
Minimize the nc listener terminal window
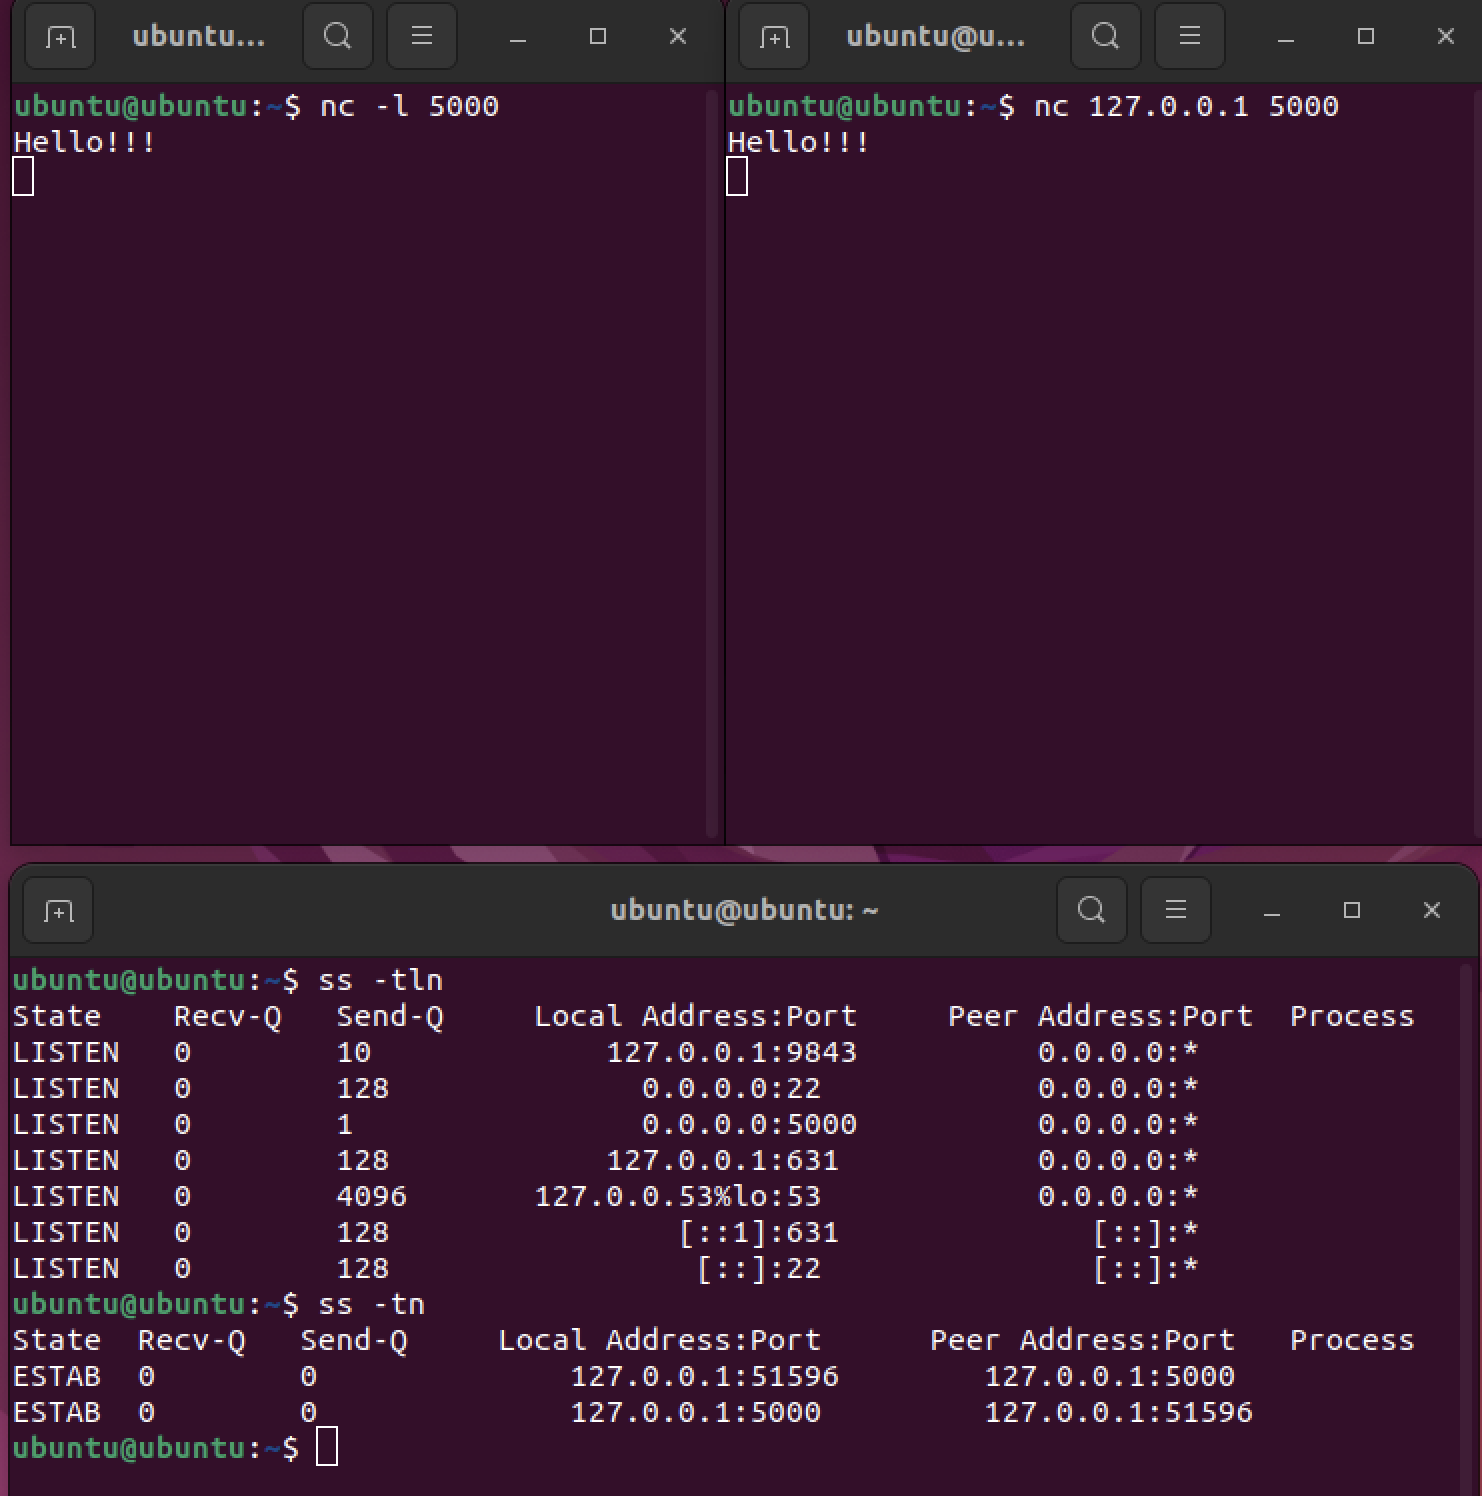click(517, 38)
